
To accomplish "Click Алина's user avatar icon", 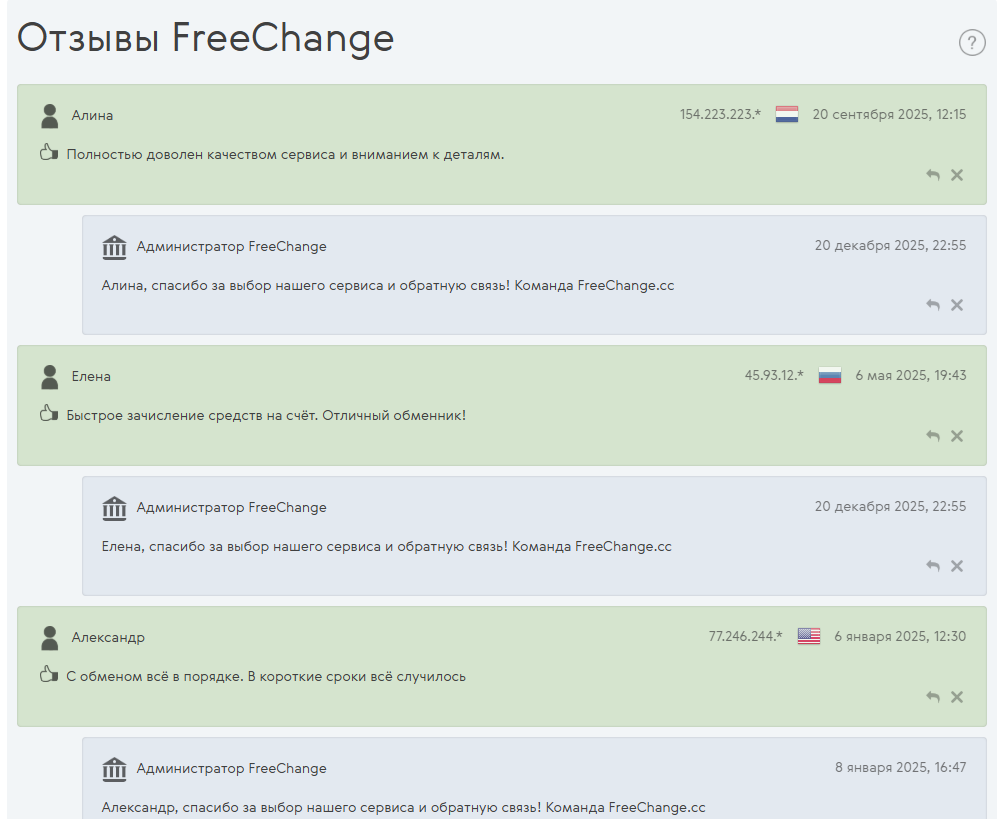I will [49, 116].
